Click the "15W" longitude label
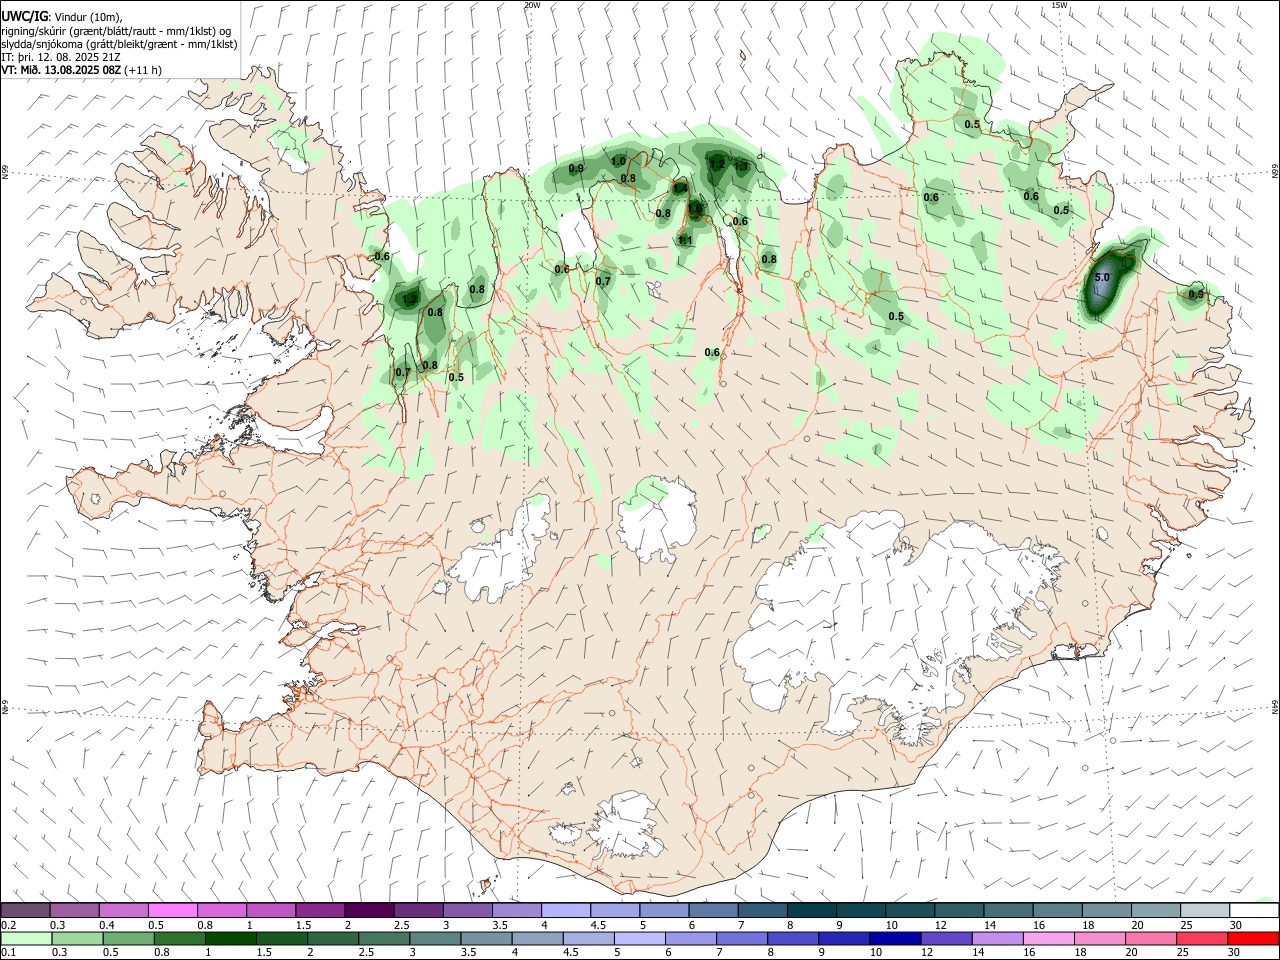The image size is (1280, 960). tap(1059, 5)
